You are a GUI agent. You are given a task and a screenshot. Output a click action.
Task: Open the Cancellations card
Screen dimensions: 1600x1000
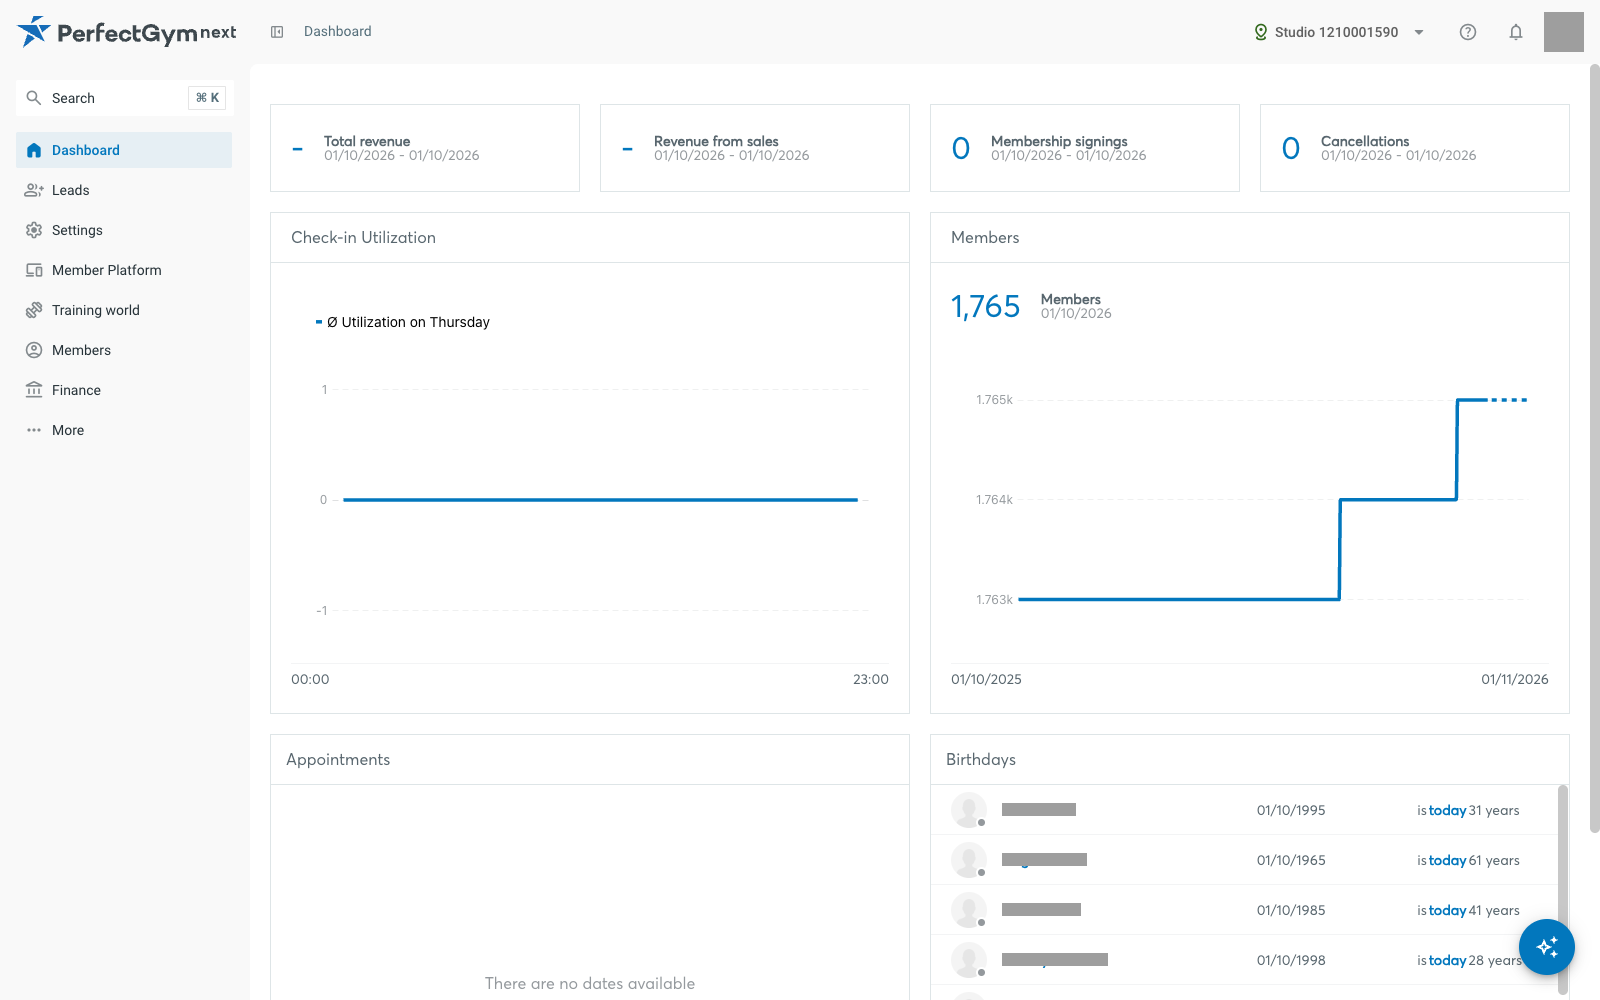click(x=1415, y=148)
